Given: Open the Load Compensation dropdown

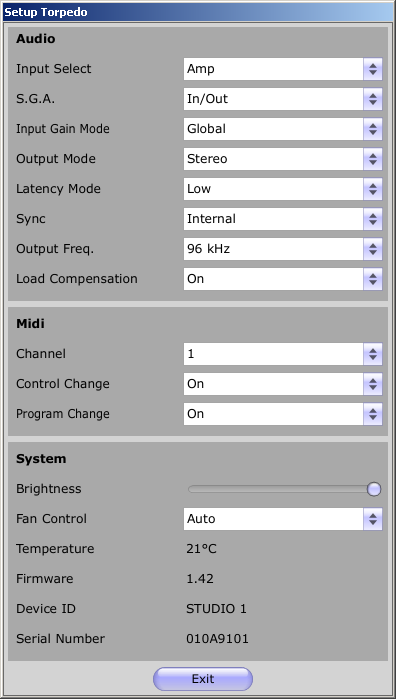Looking at the screenshot, I should pos(283,279).
